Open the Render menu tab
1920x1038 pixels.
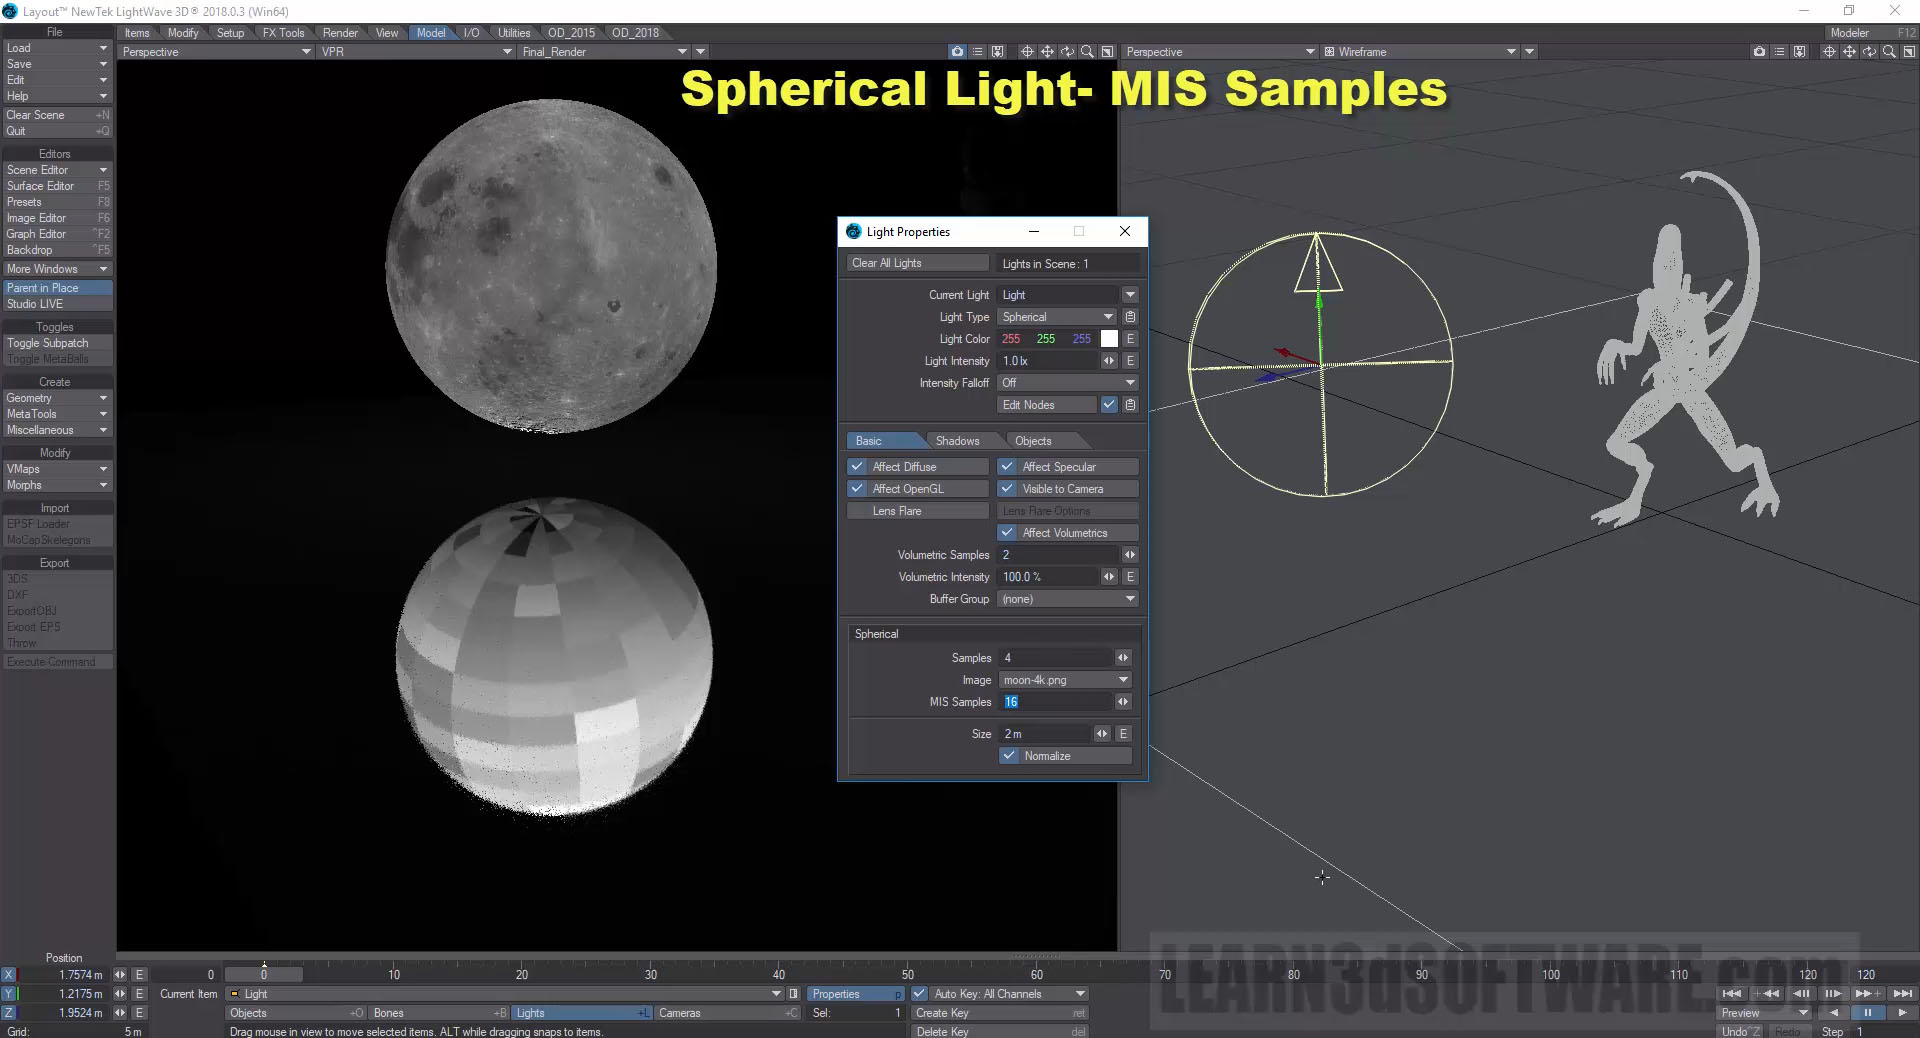[340, 33]
